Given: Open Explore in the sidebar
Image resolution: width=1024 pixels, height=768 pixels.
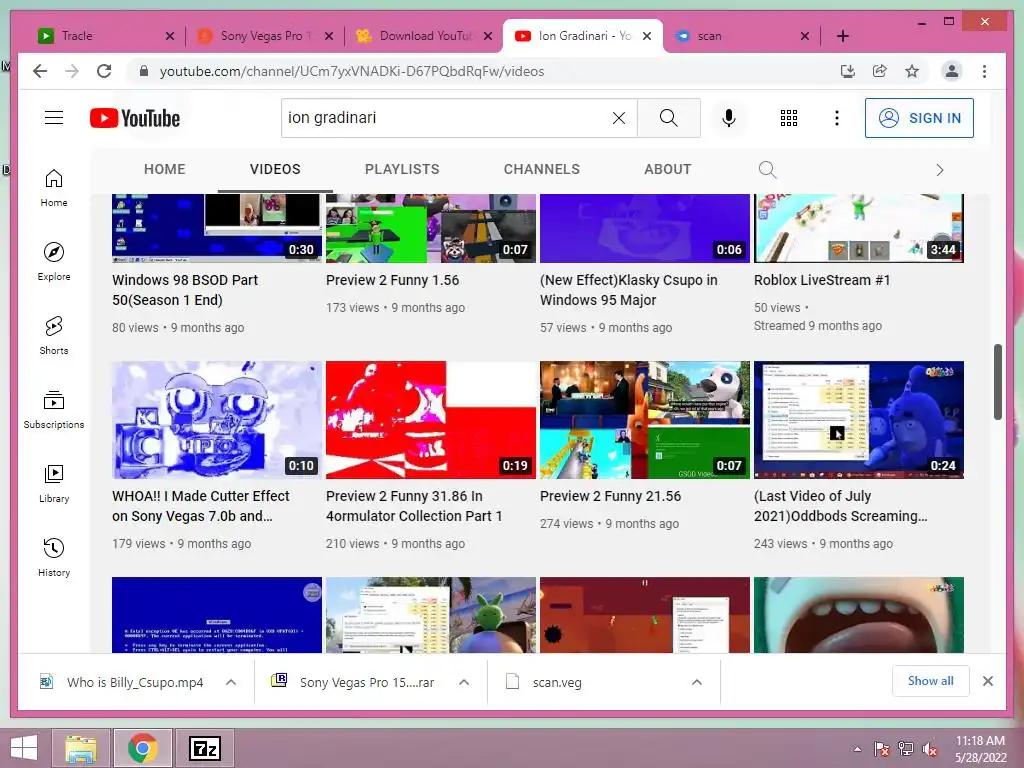Looking at the screenshot, I should click(54, 262).
